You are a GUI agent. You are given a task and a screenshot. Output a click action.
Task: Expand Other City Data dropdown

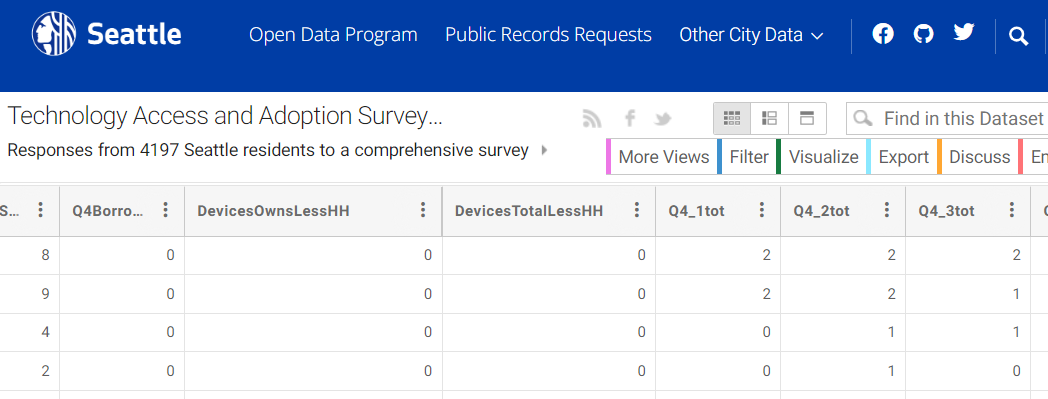[x=751, y=35]
